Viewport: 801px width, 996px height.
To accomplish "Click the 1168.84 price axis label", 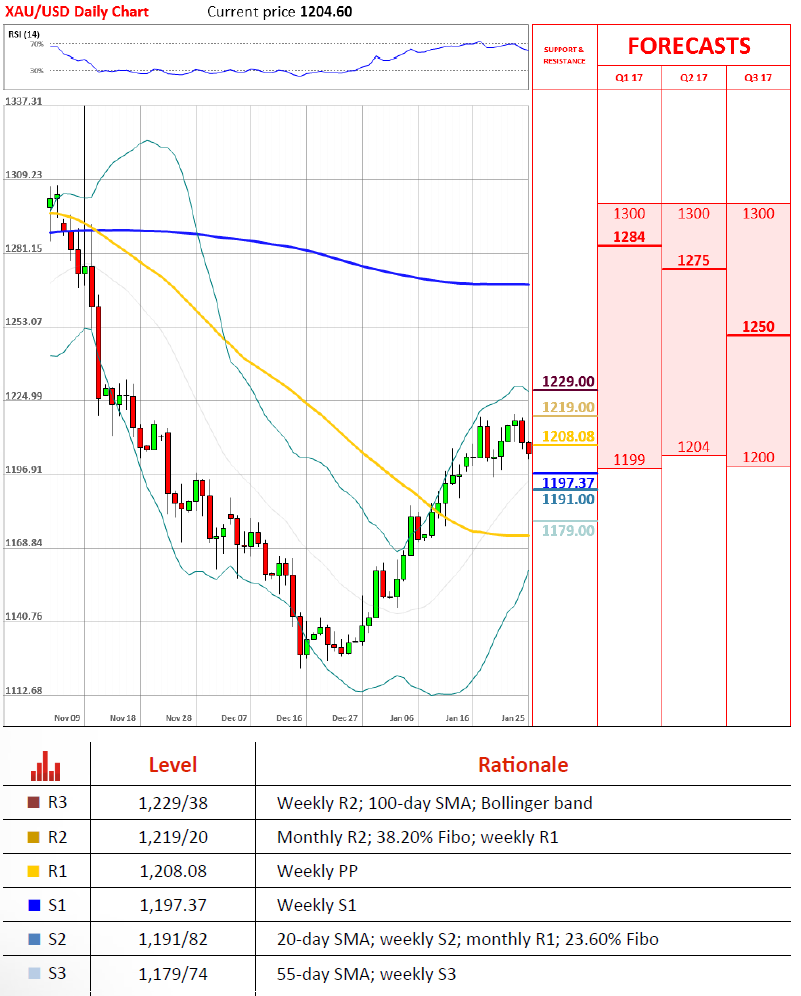I will point(24,542).
